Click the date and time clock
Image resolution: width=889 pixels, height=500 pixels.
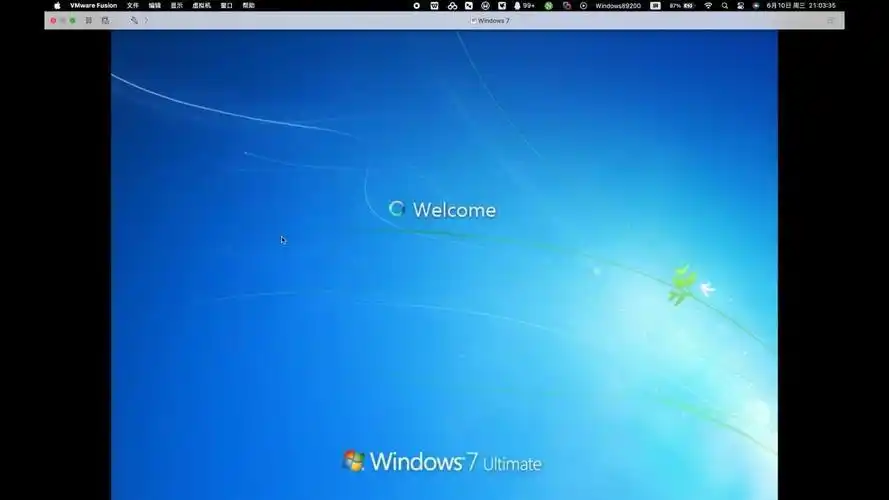(801, 6)
